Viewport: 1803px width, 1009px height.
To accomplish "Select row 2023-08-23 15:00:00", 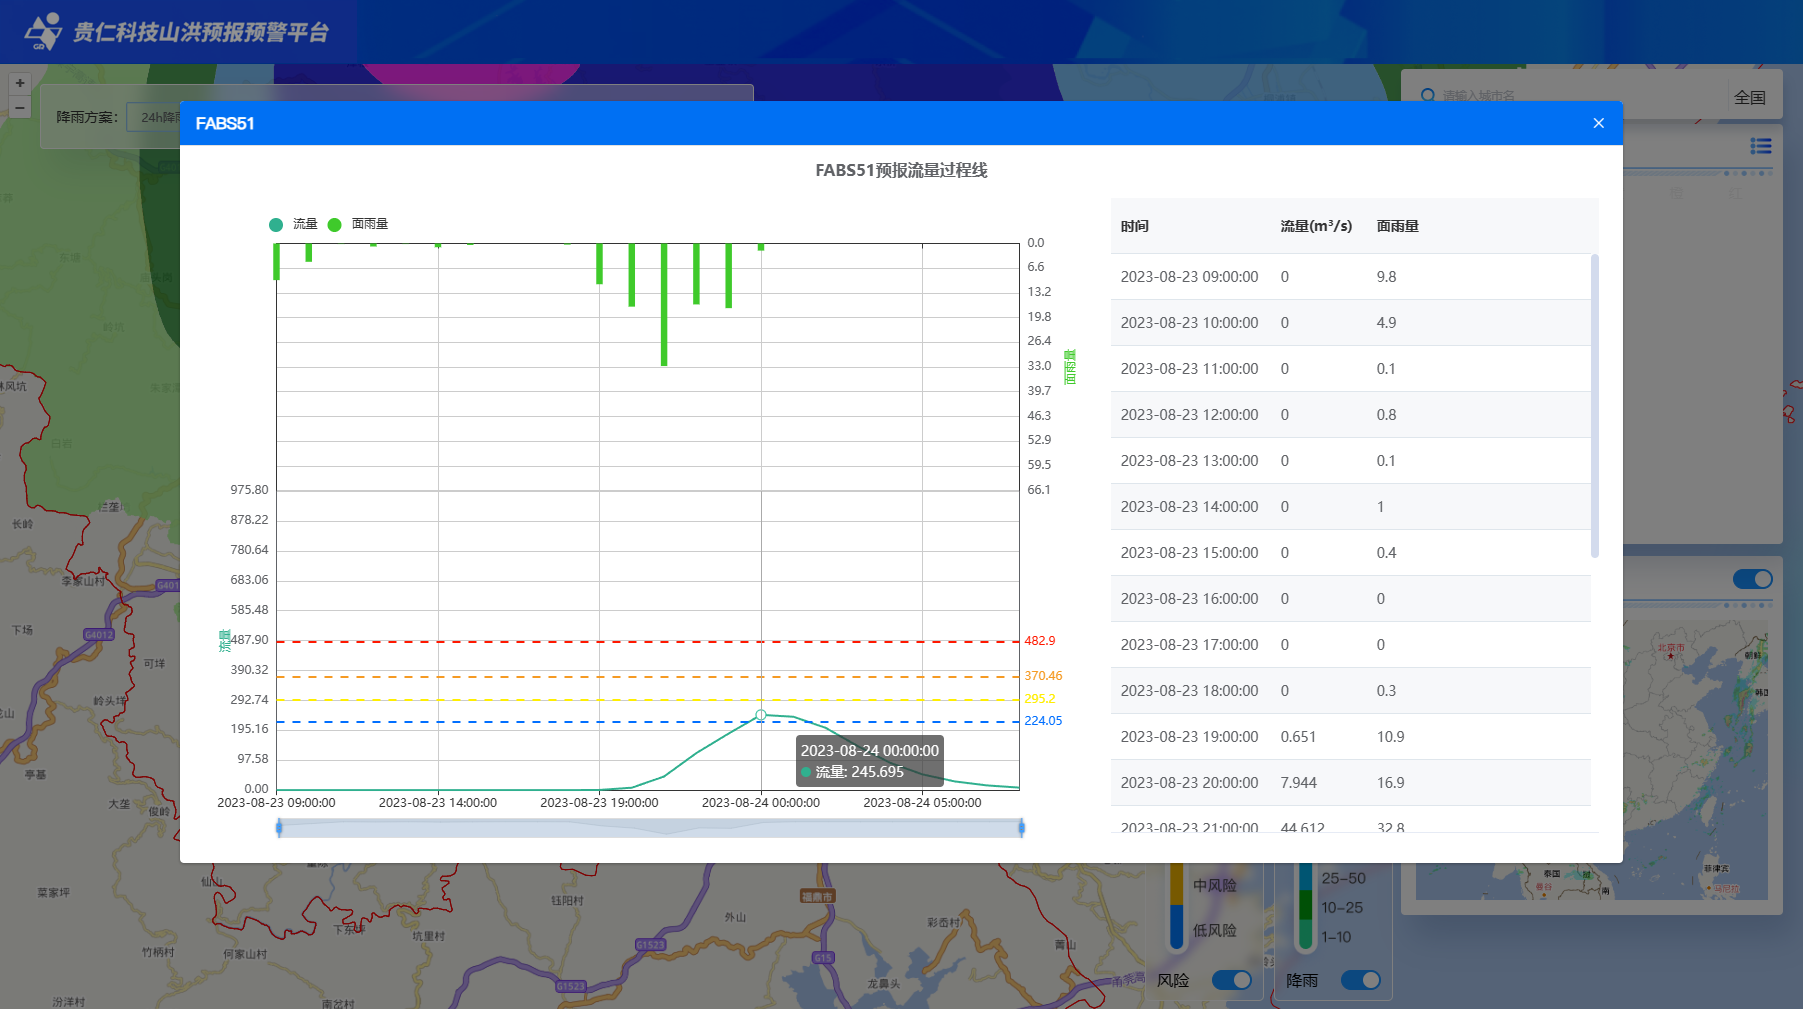I will tap(1350, 553).
